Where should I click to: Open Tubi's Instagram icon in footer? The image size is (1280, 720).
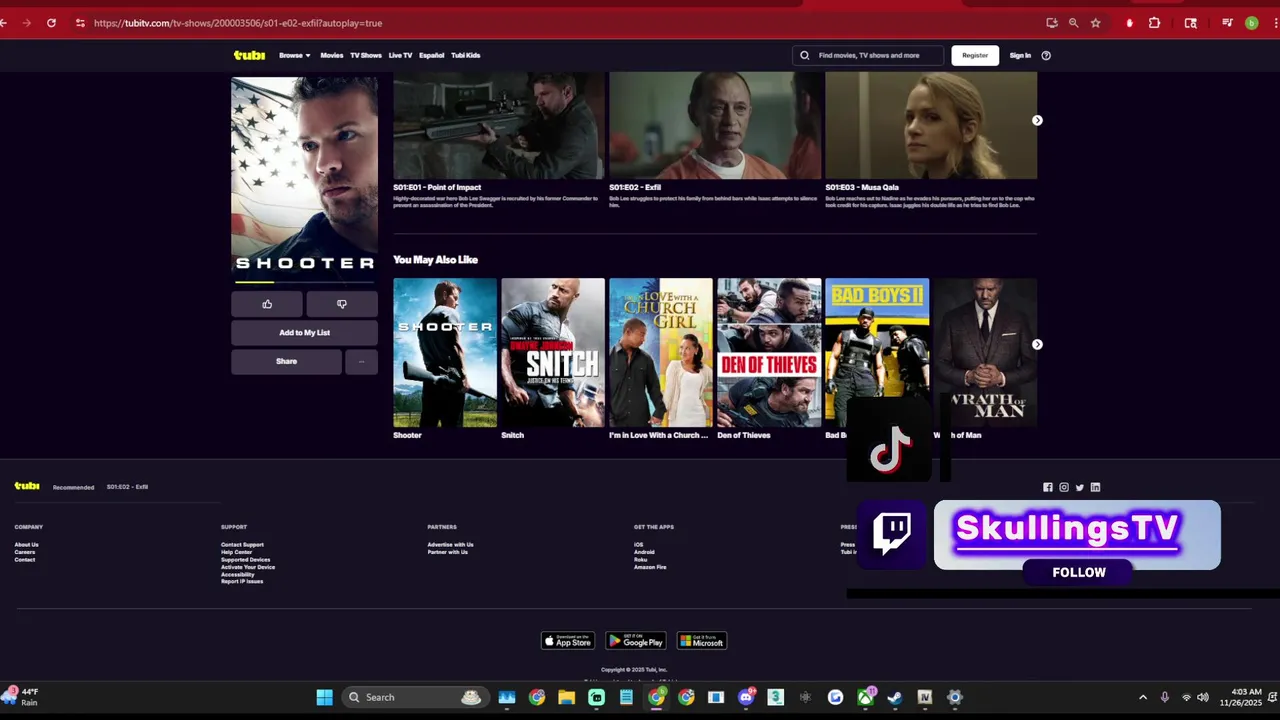coord(1064,487)
